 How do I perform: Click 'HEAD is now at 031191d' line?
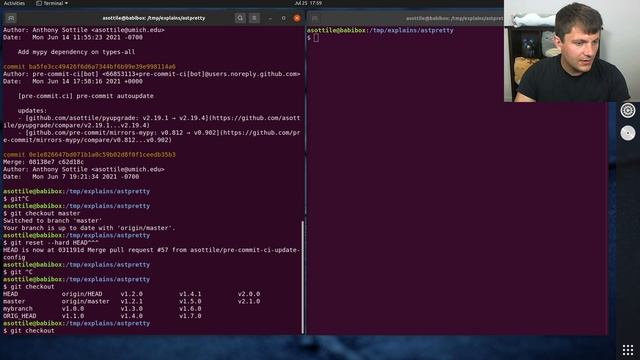click(x=151, y=253)
